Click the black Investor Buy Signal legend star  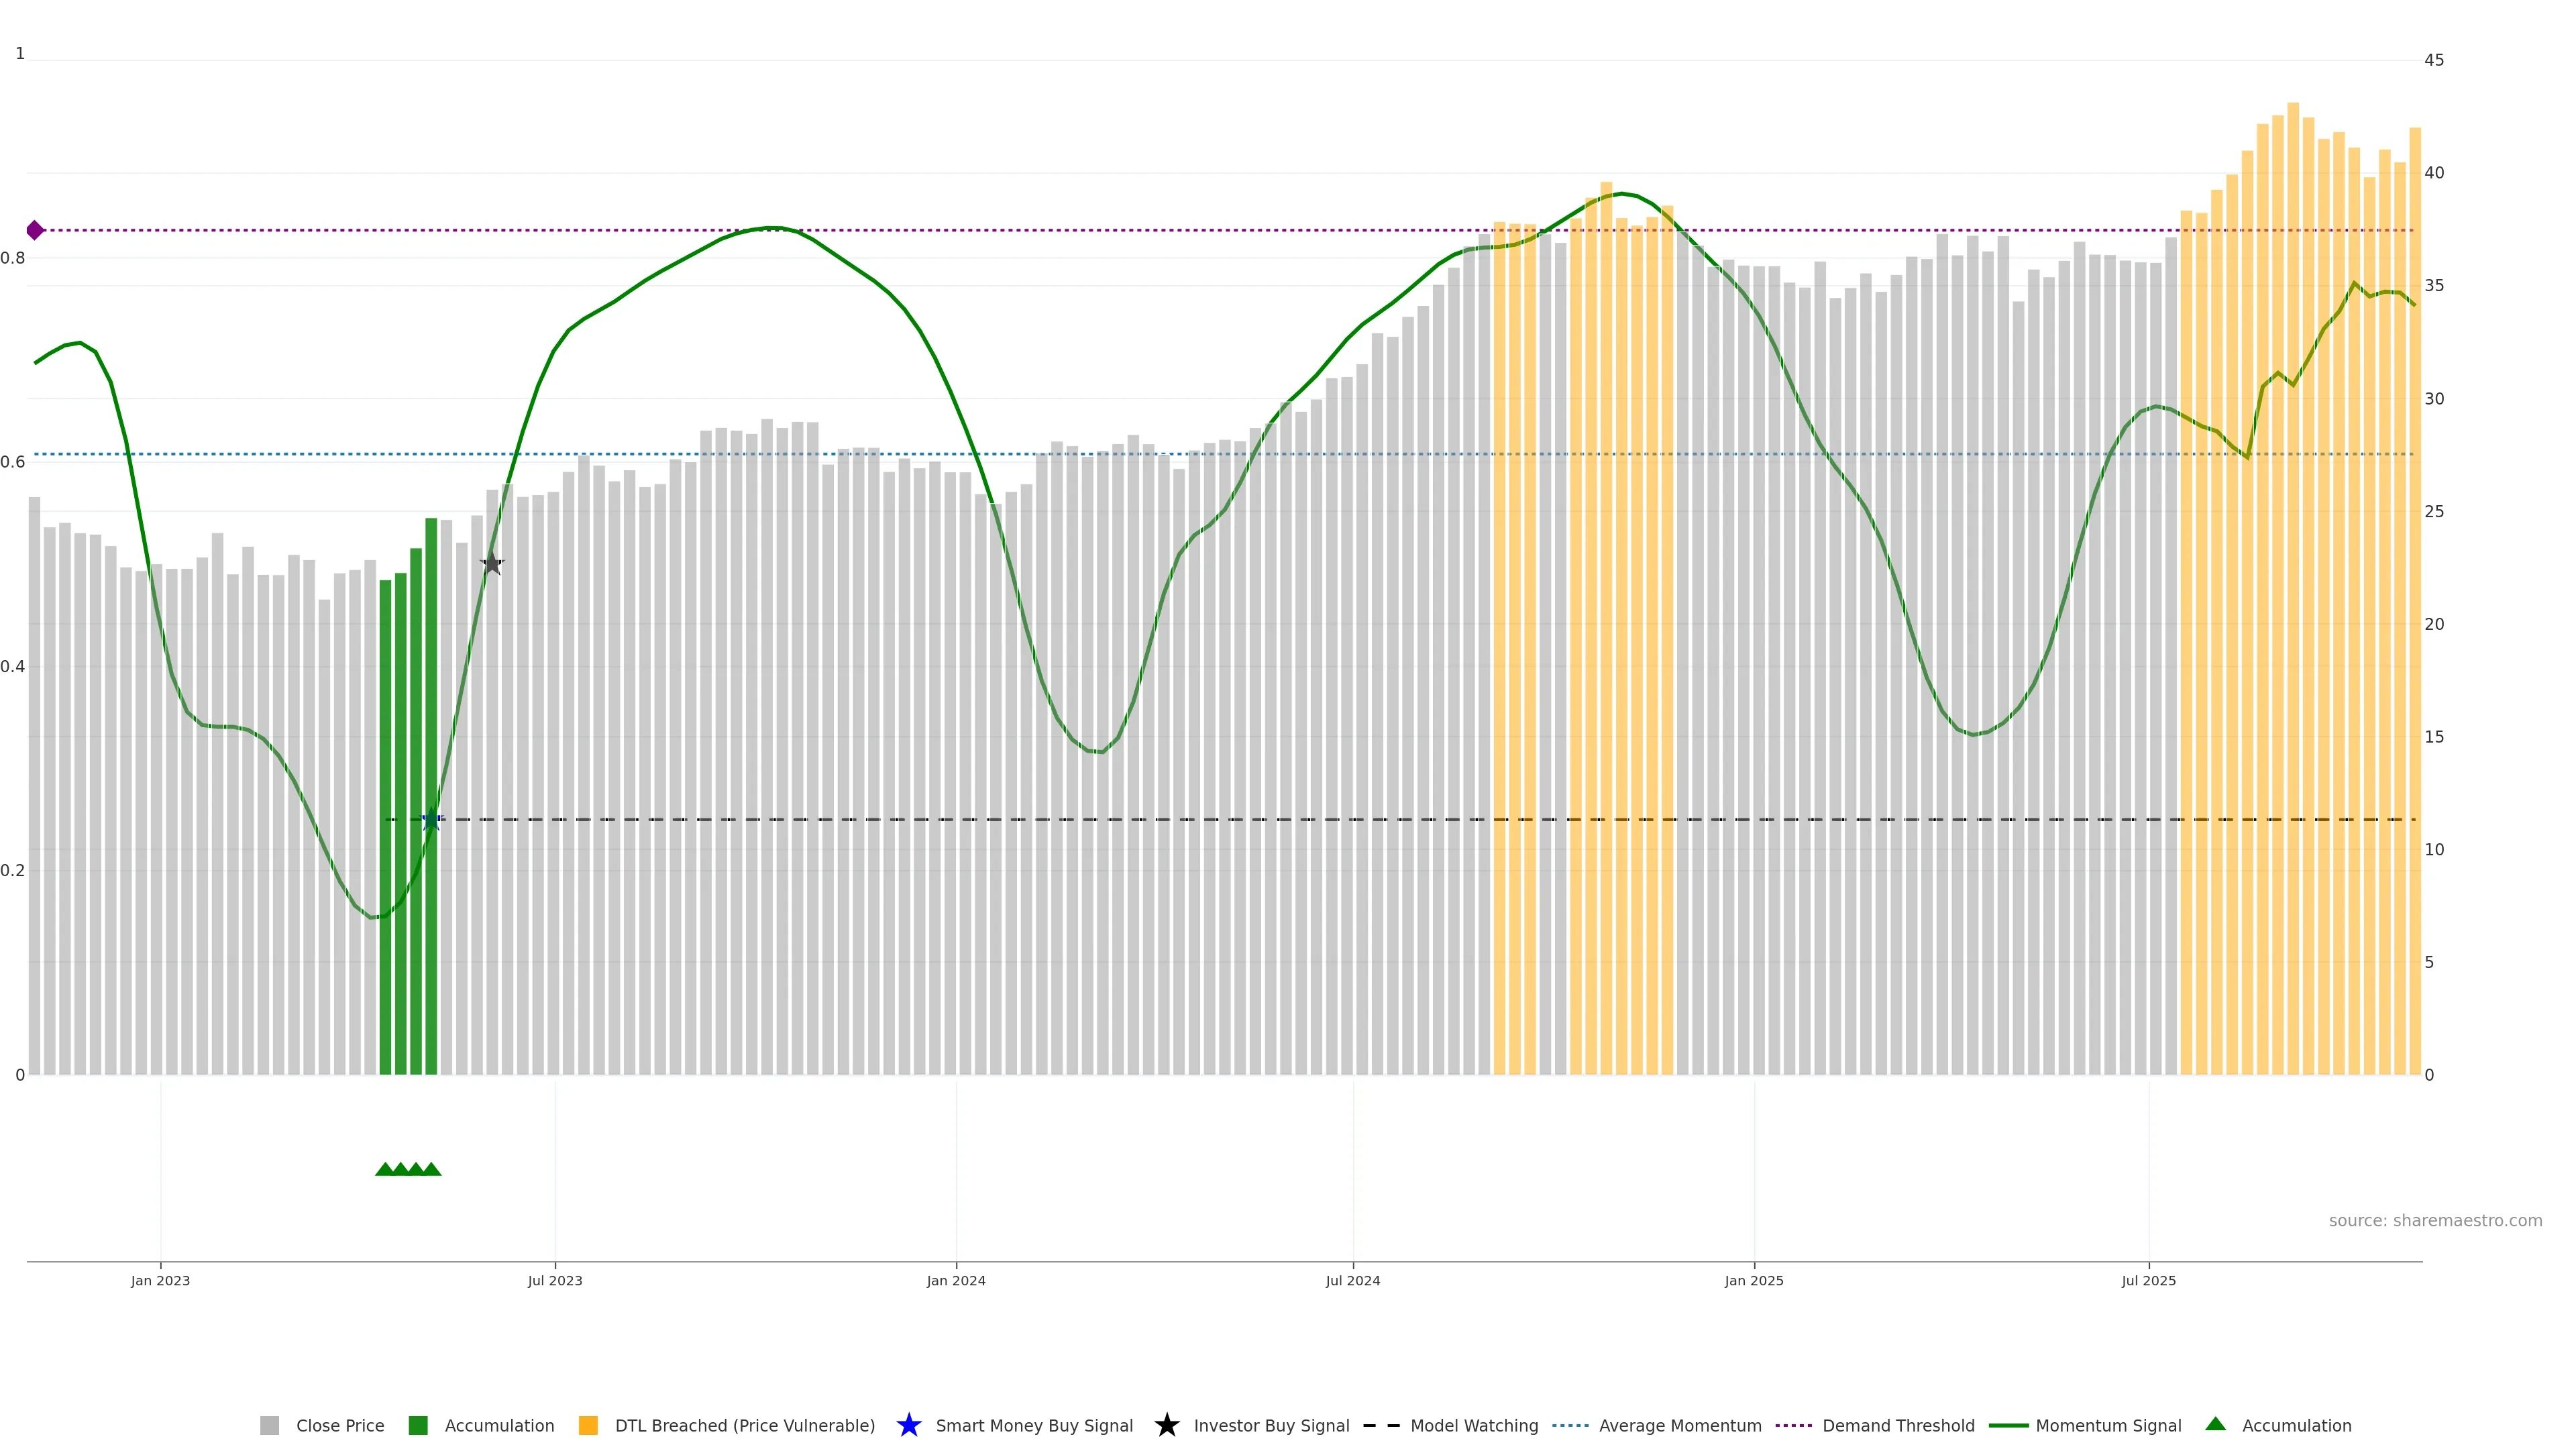click(1166, 1425)
